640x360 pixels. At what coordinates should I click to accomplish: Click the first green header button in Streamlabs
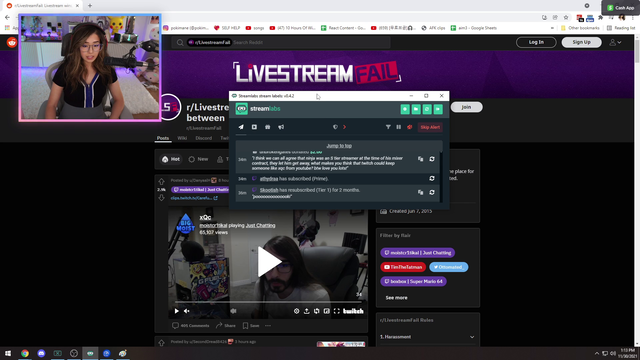coord(405,109)
